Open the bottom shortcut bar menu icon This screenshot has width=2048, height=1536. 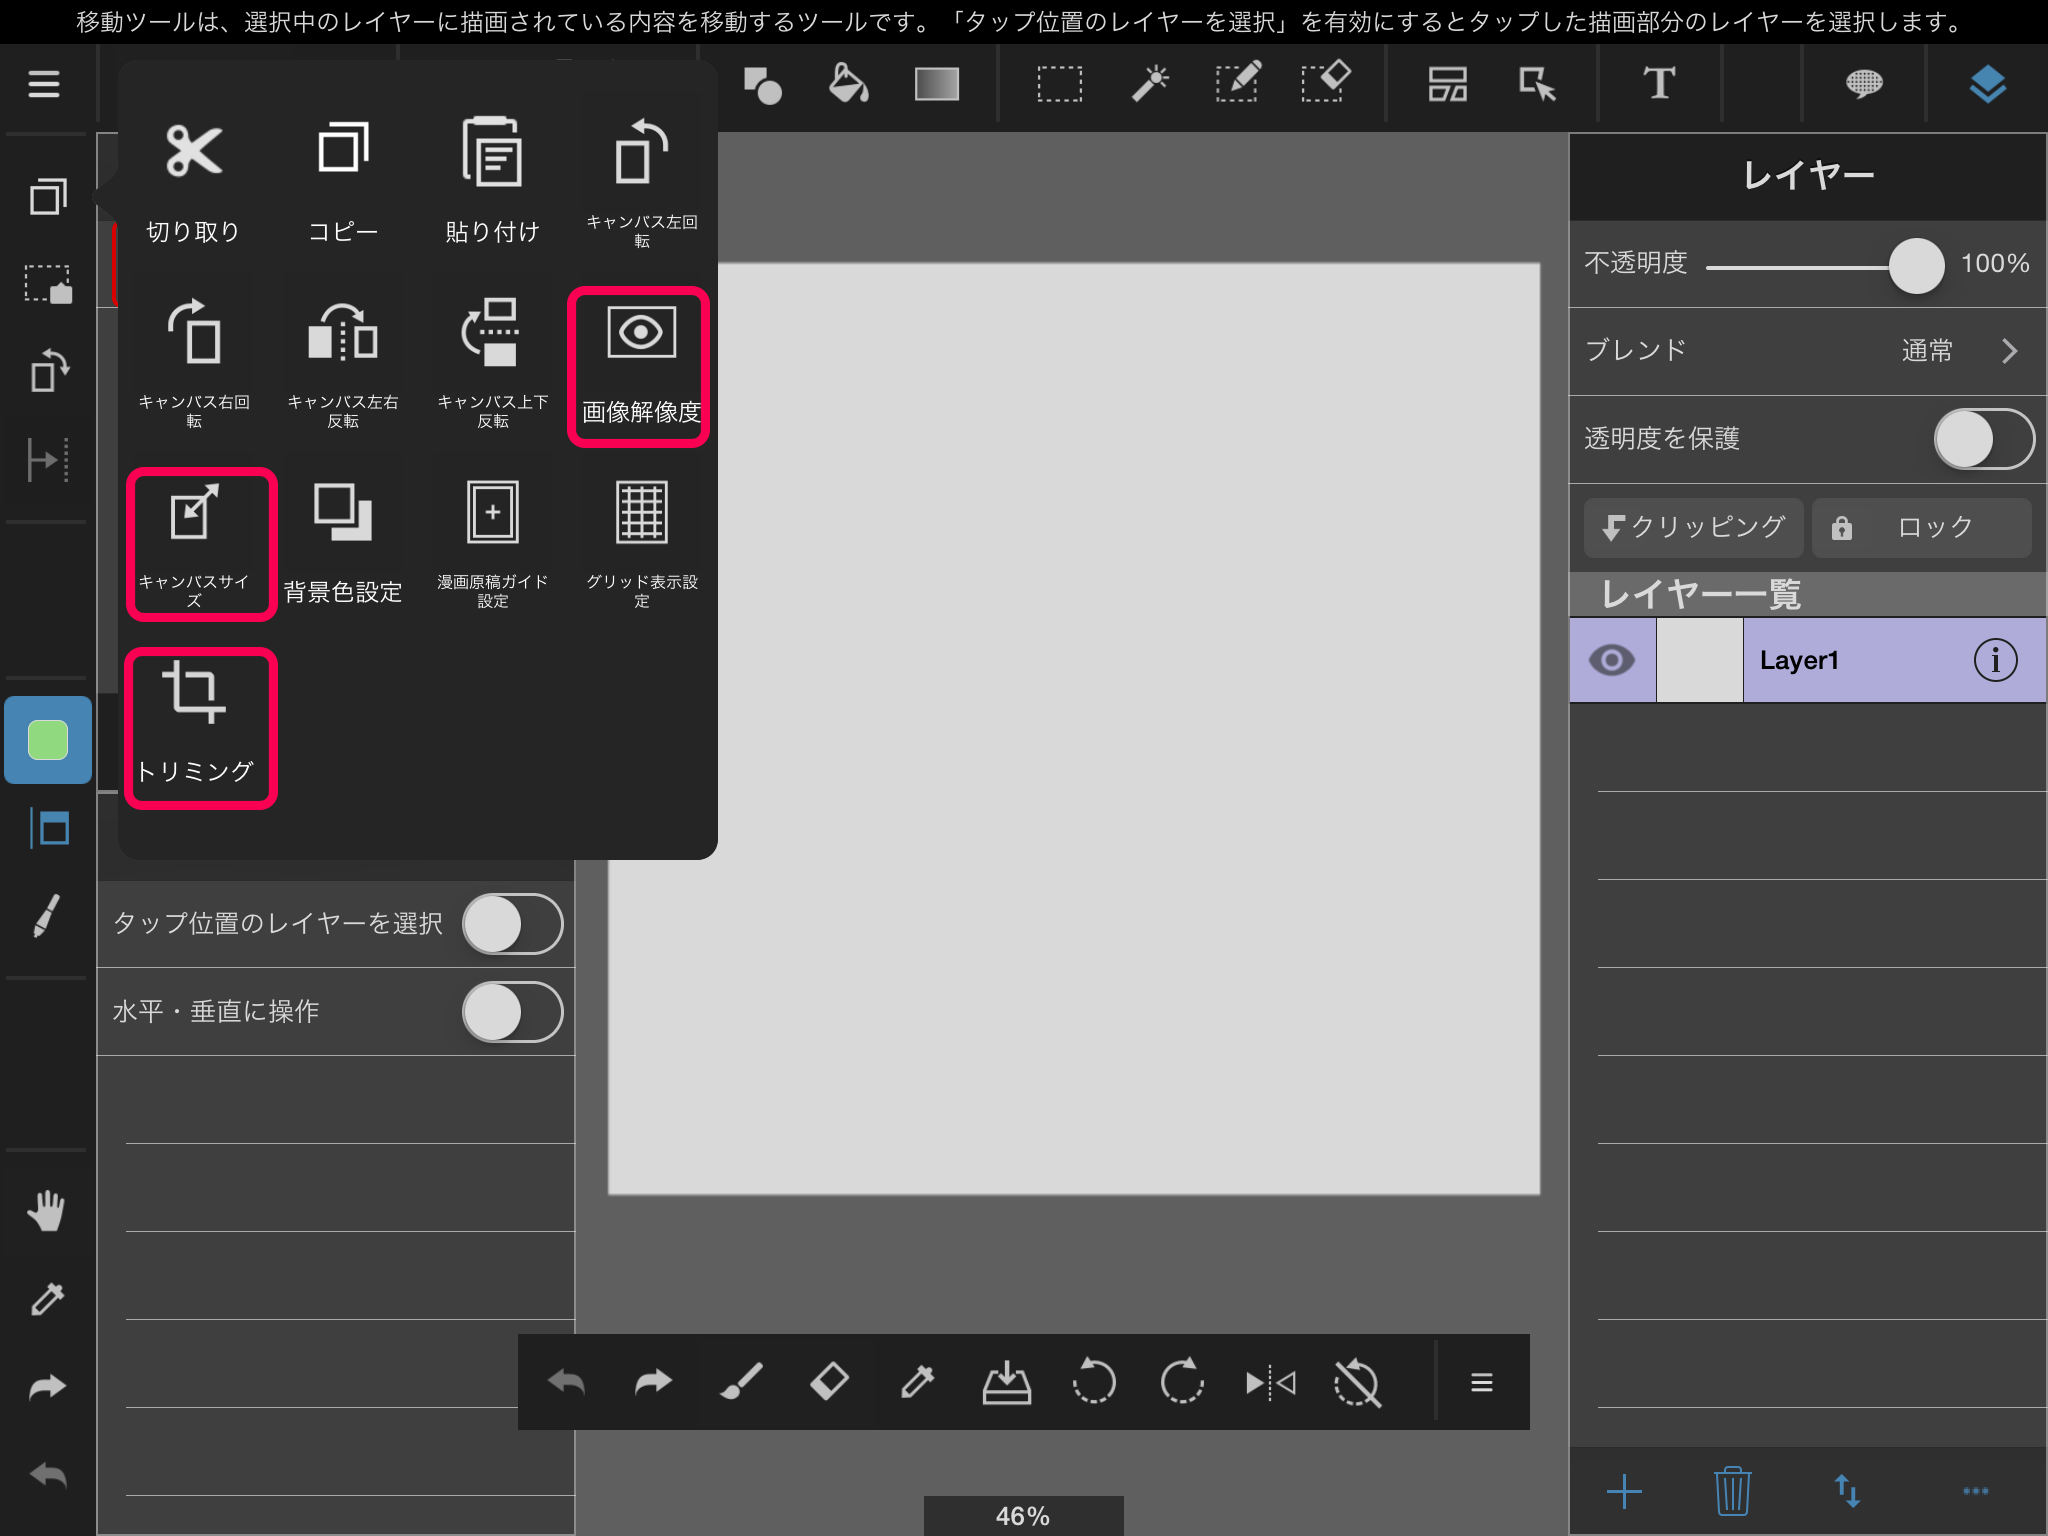pos(1481,1383)
